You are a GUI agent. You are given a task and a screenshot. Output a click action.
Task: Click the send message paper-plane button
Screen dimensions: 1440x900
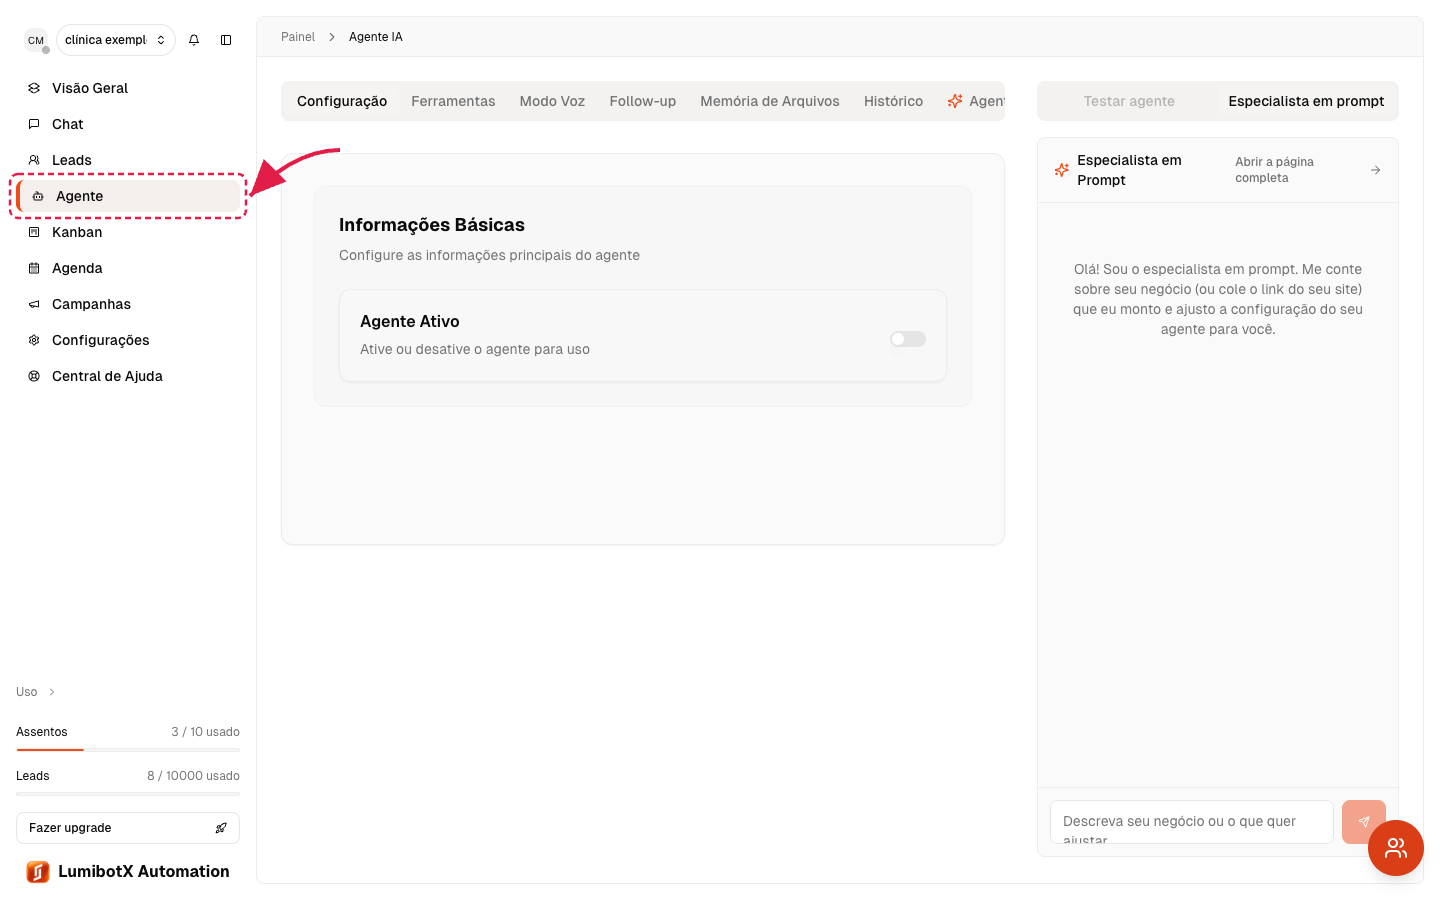pyautogui.click(x=1363, y=822)
